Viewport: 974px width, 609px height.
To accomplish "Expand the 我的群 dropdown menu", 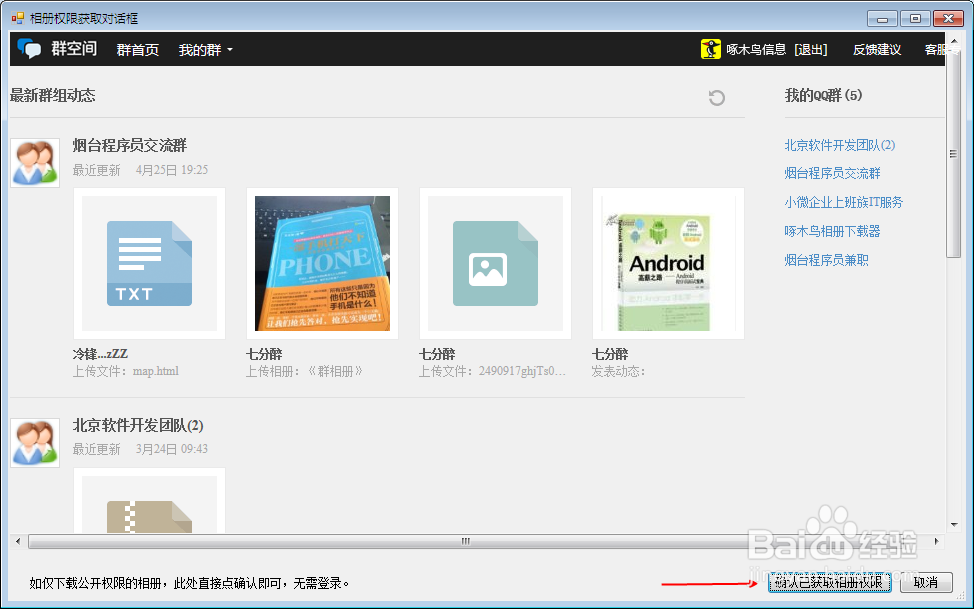I will click(x=206, y=50).
